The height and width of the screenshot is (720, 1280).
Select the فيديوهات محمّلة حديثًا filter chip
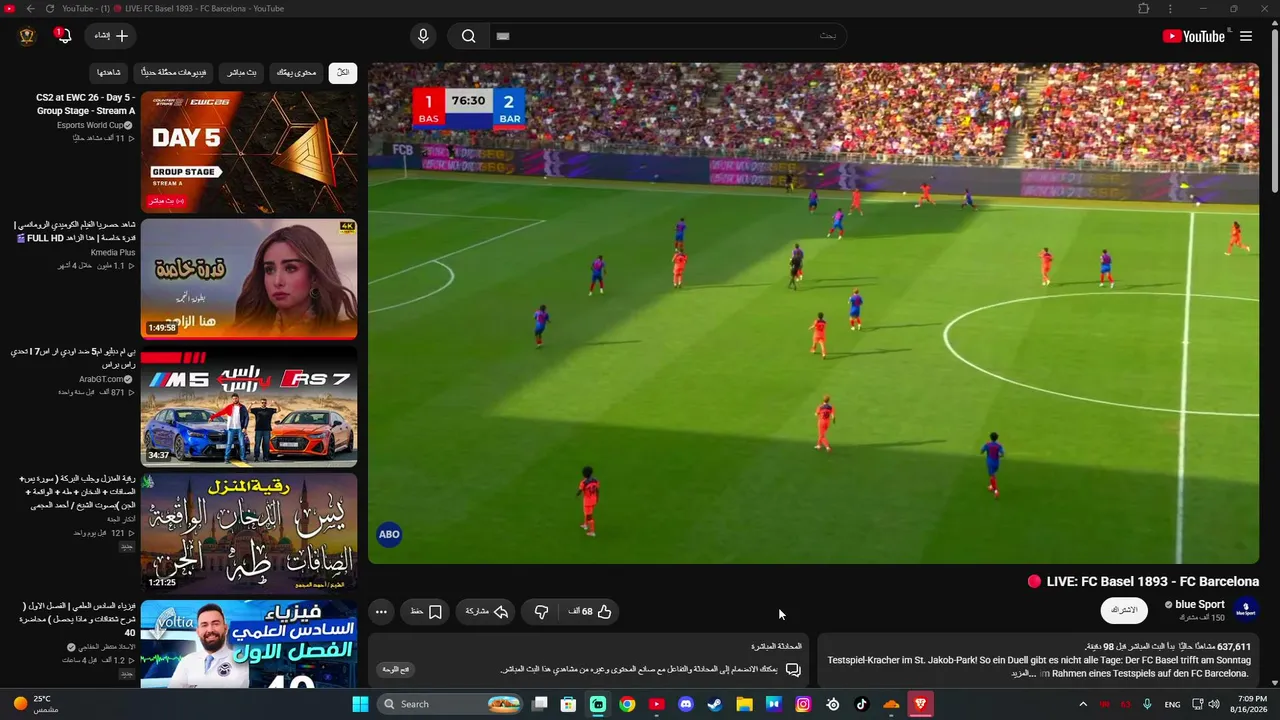173,73
